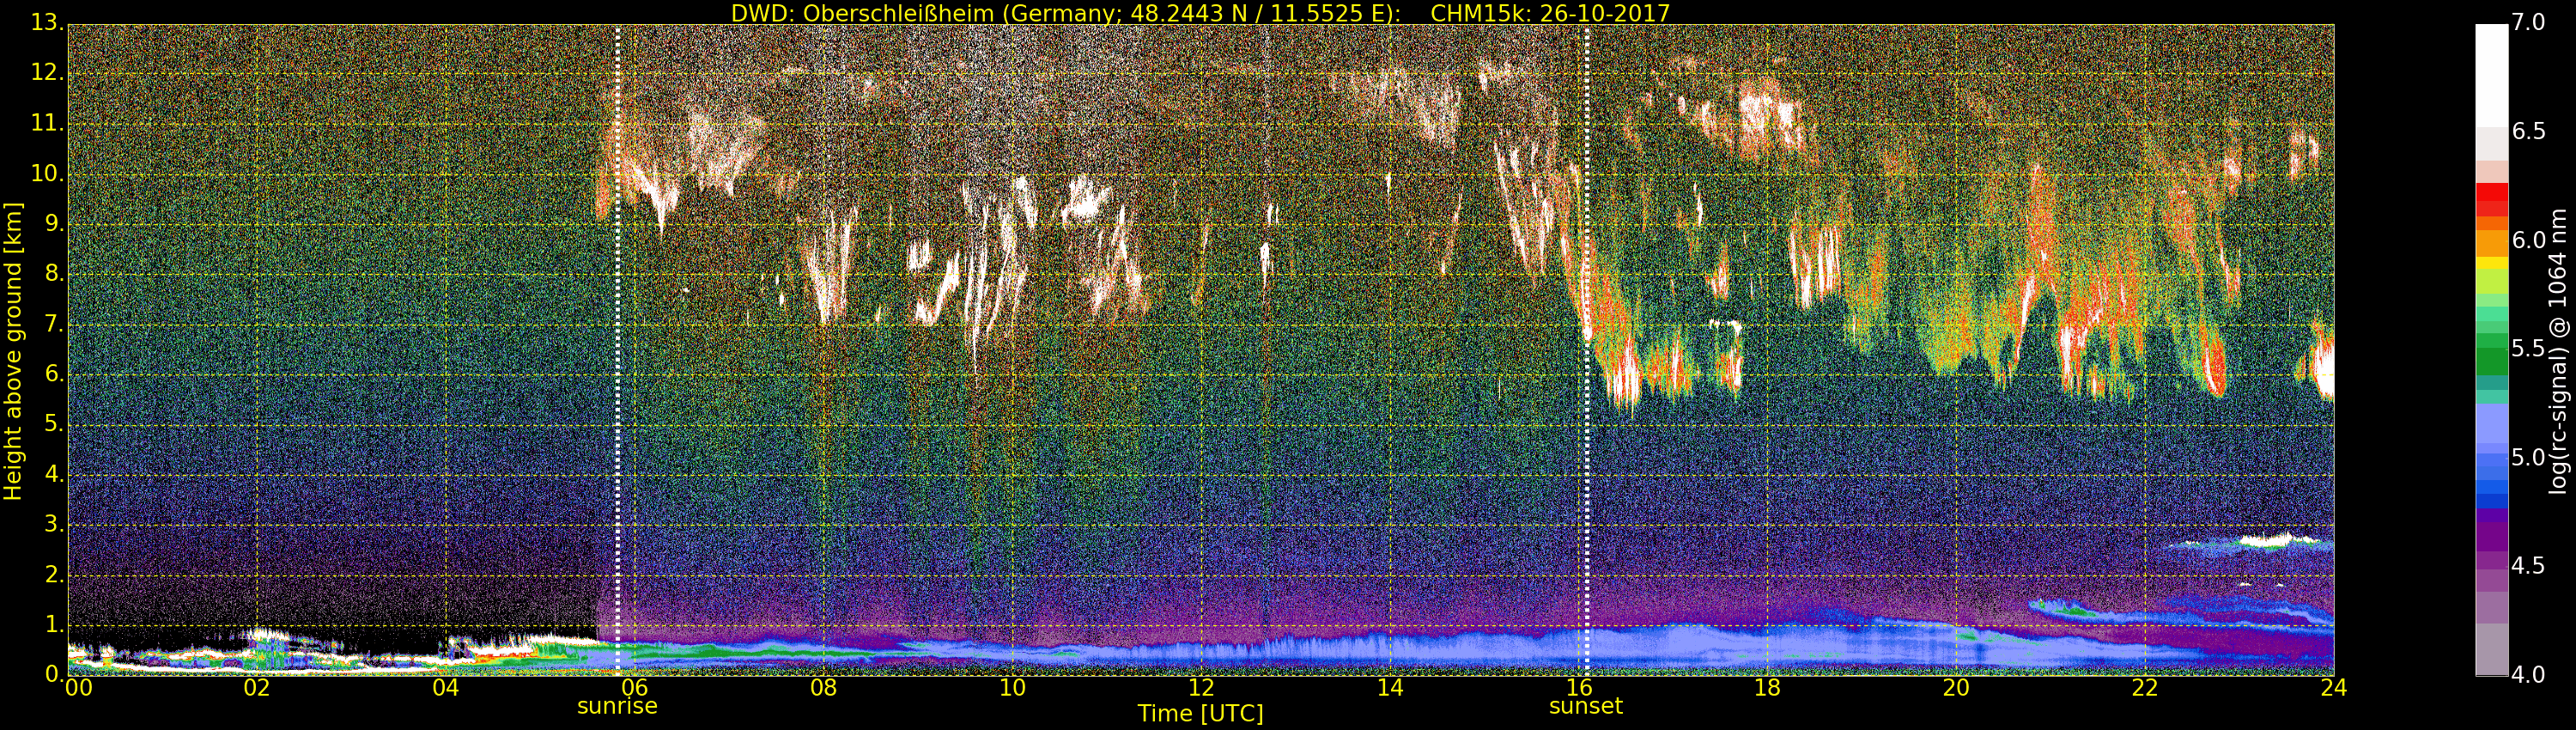Screen dimensions: 2576x730
Task: Click the 6 km tick on height axis
Action: (x=52, y=374)
